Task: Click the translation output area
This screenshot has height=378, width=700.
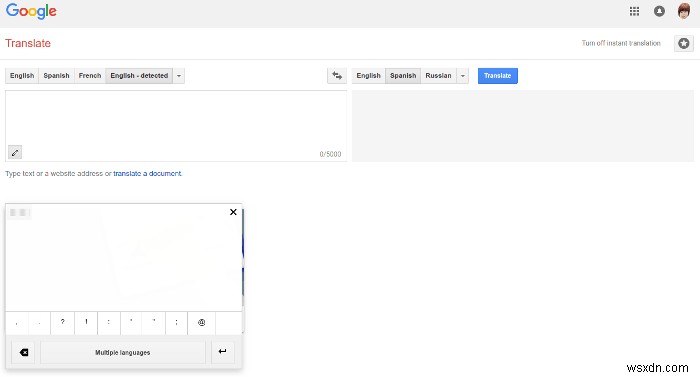Action: [x=523, y=126]
